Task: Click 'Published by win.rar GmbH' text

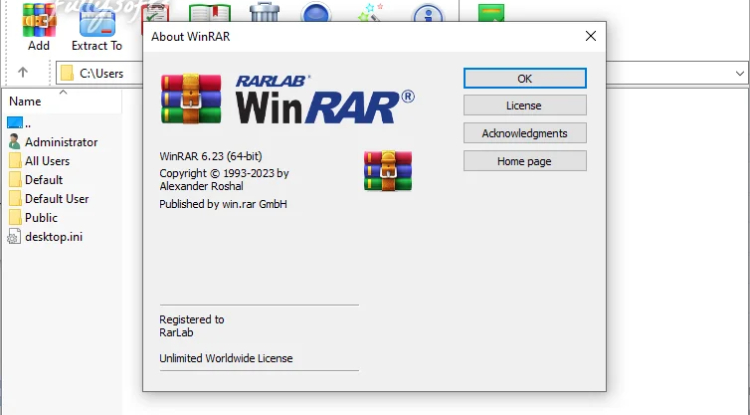Action: [x=223, y=204]
